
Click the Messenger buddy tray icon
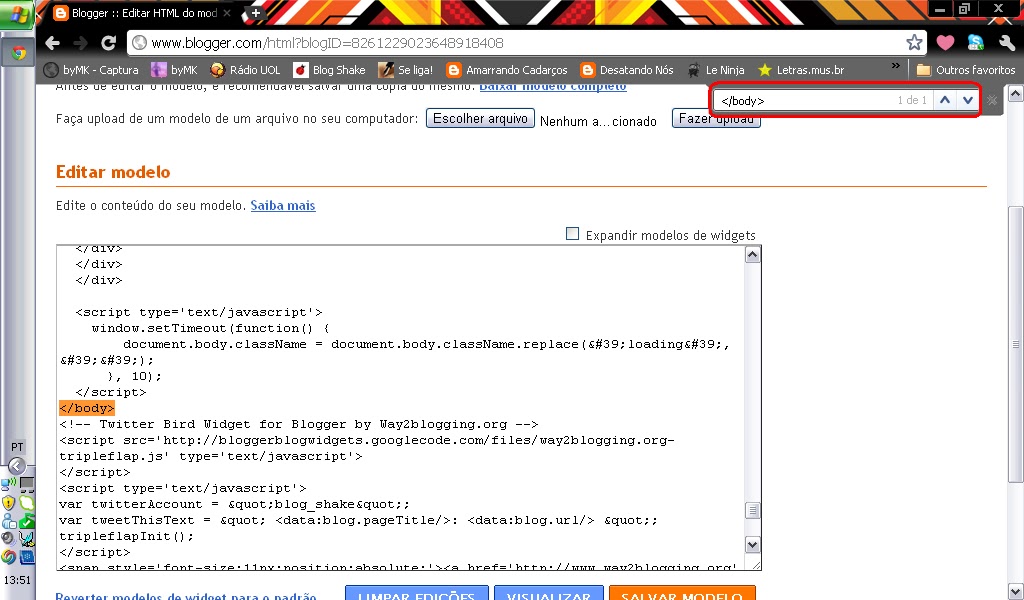[x=8, y=520]
